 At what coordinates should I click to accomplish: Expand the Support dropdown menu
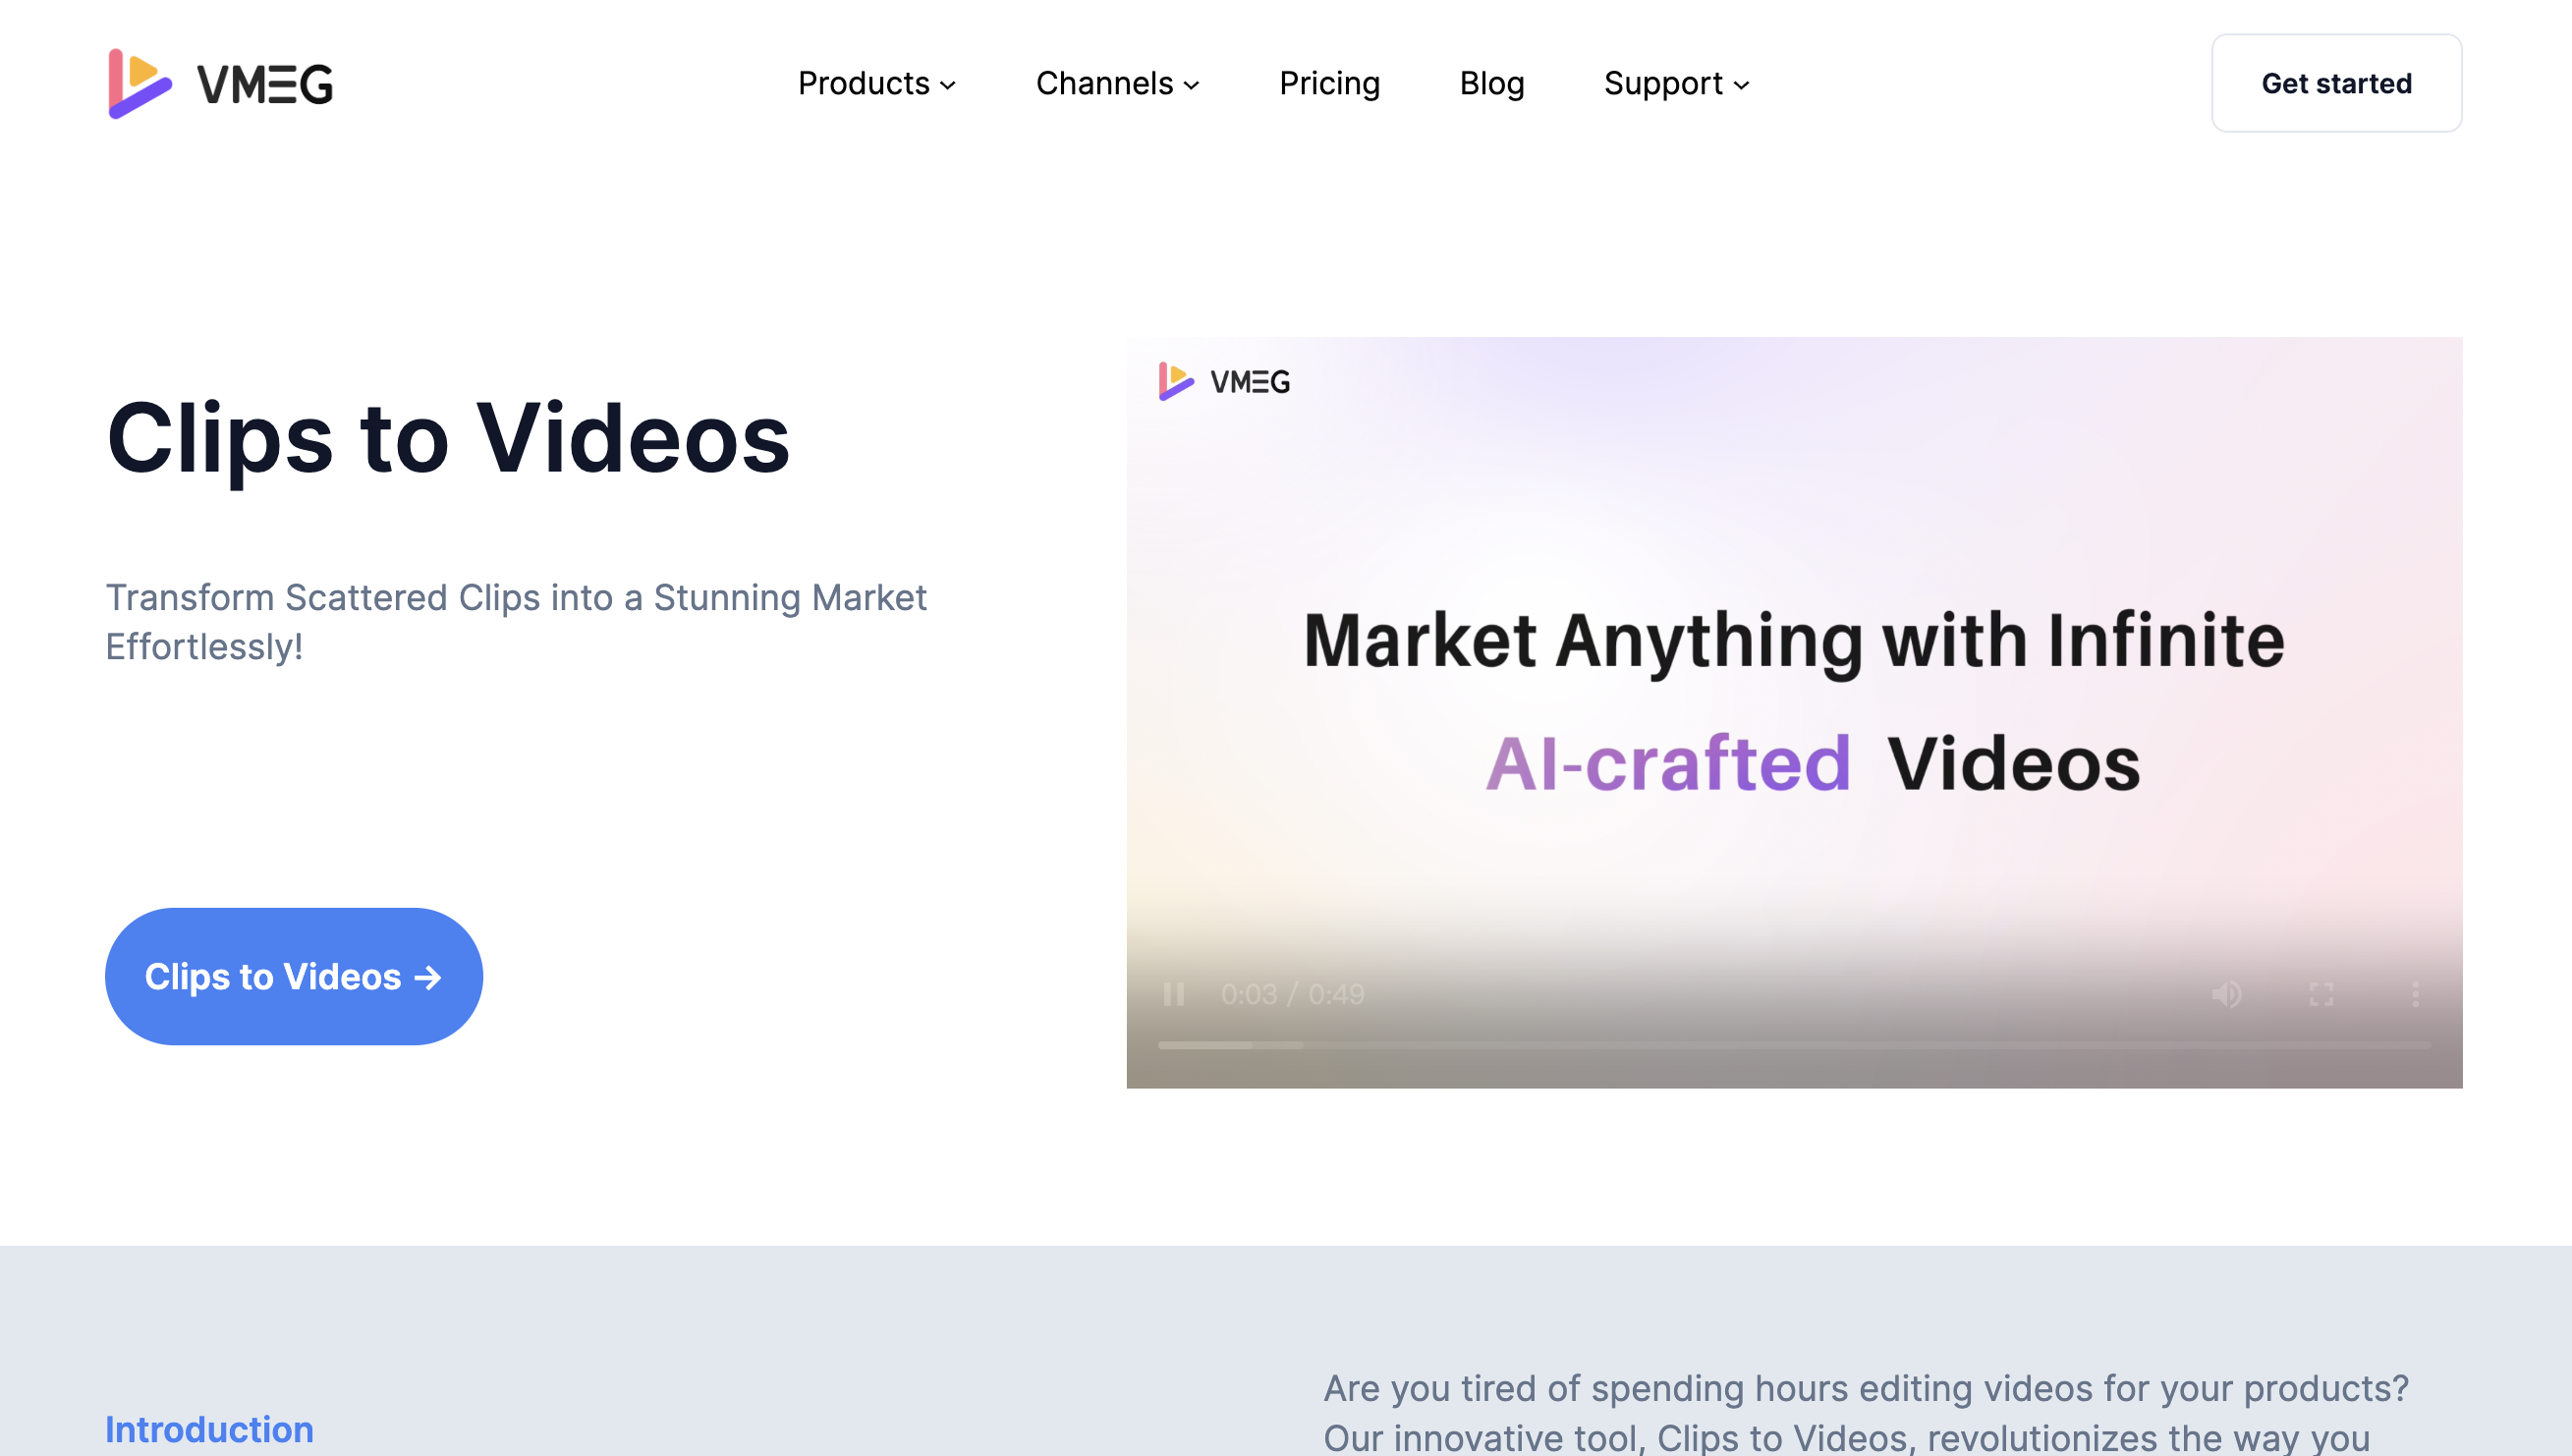pyautogui.click(x=1675, y=84)
